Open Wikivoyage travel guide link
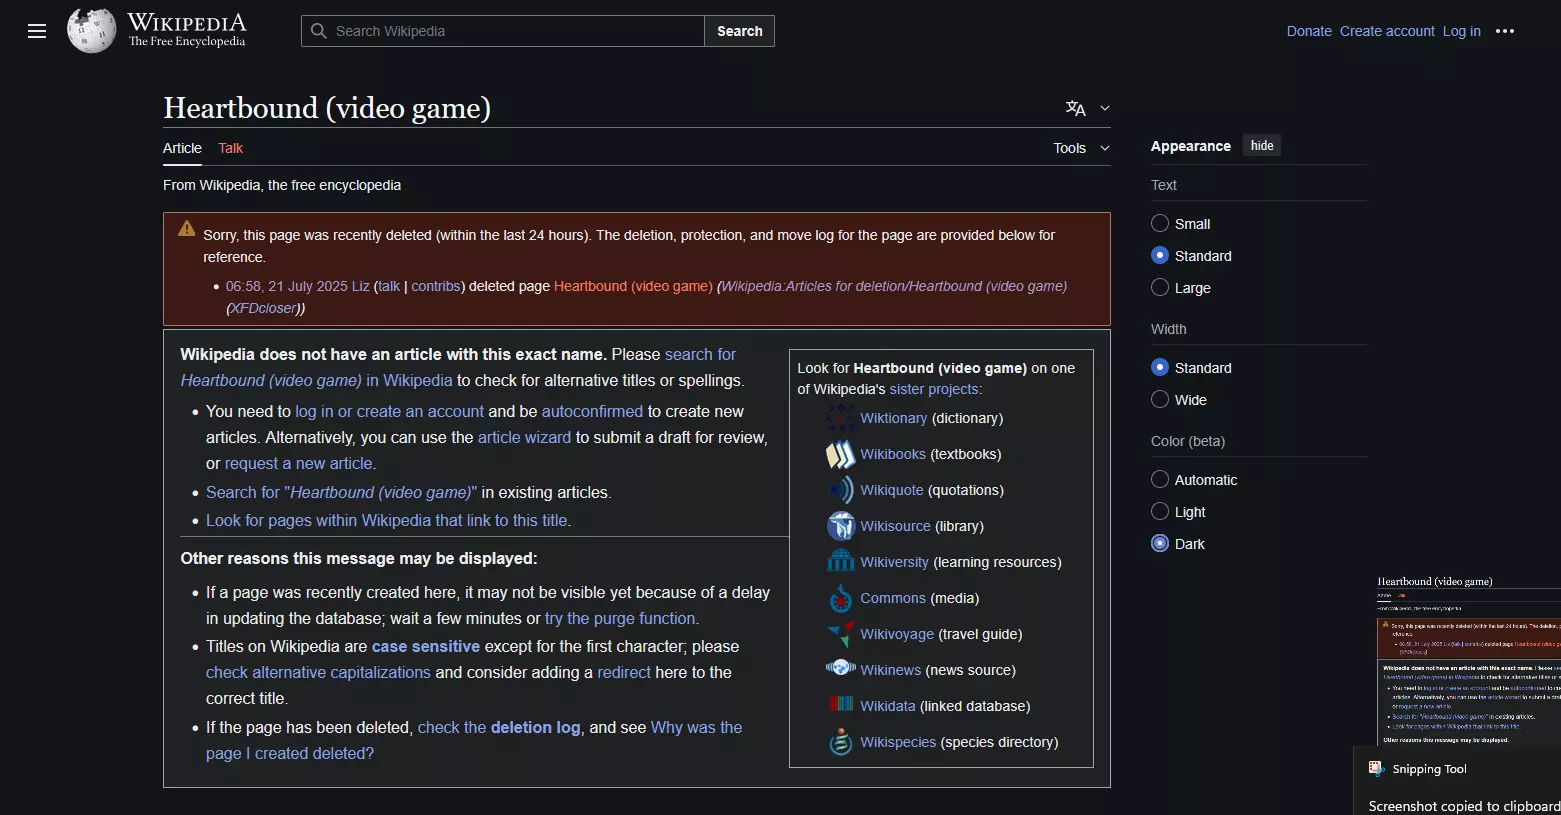This screenshot has width=1561, height=815. [x=897, y=634]
